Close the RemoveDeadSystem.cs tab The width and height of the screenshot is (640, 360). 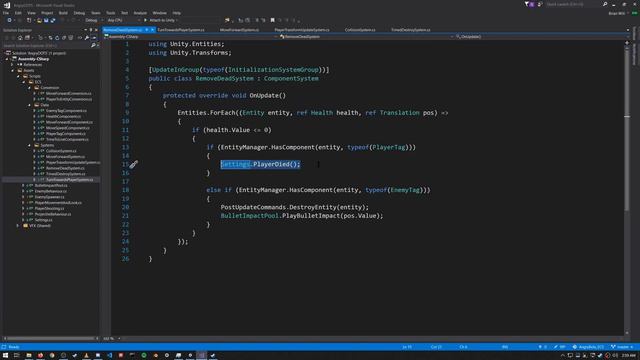click(x=152, y=30)
